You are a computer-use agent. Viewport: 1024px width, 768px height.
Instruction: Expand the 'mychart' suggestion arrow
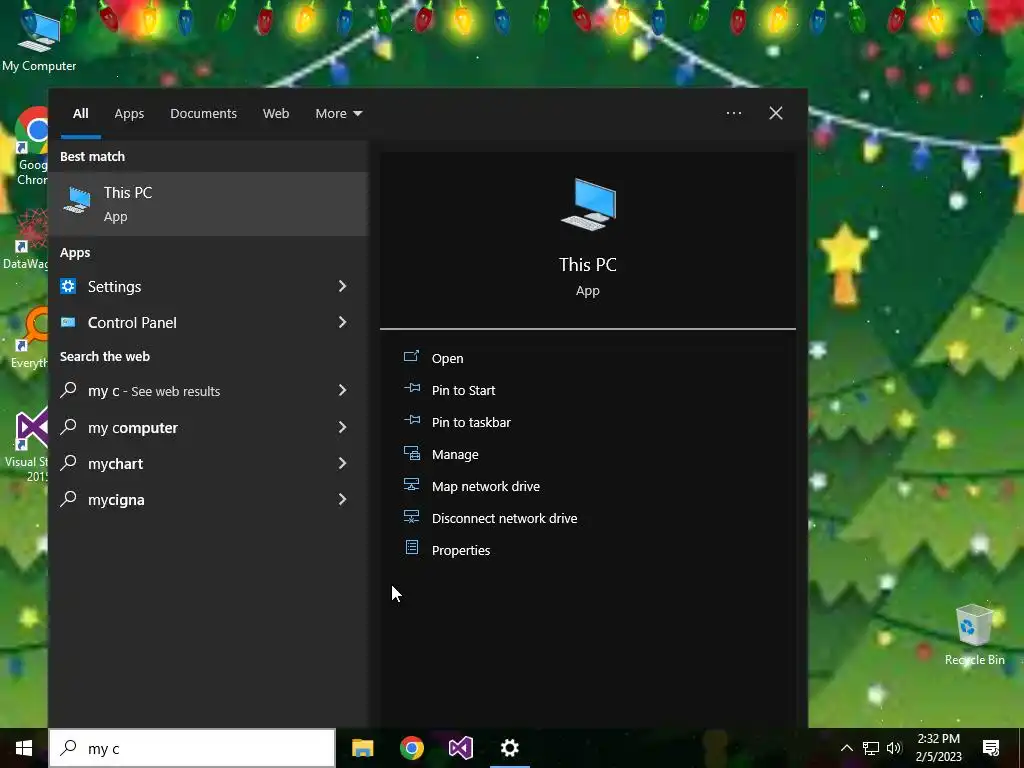click(x=342, y=463)
